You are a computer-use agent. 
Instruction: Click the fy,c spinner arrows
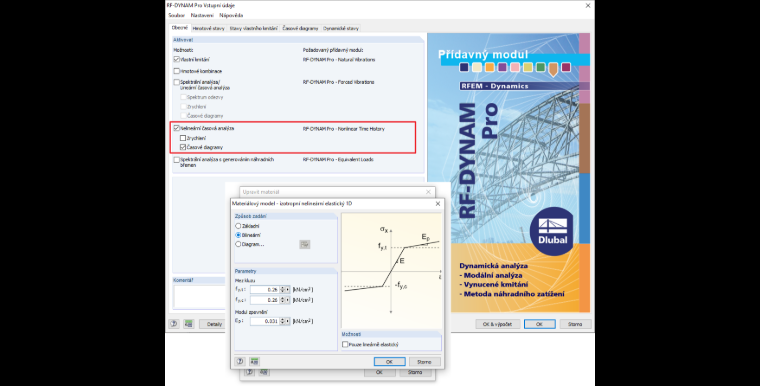(283, 300)
